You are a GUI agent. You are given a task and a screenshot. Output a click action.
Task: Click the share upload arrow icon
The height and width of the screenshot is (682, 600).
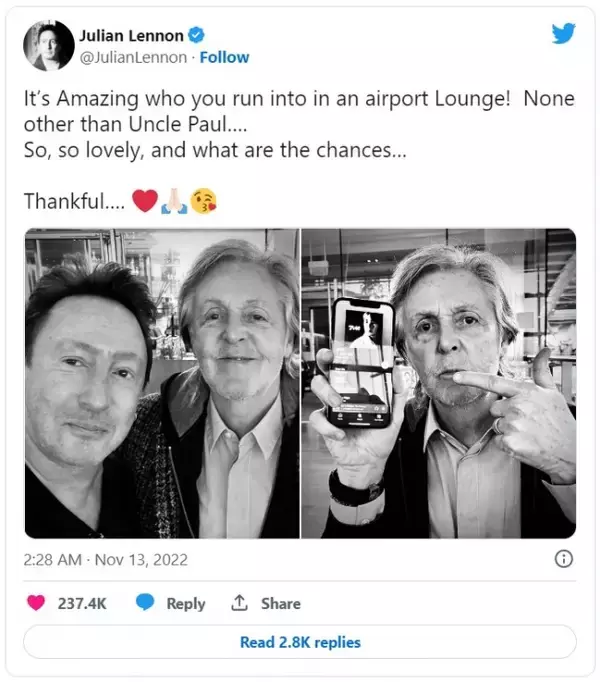click(x=239, y=603)
